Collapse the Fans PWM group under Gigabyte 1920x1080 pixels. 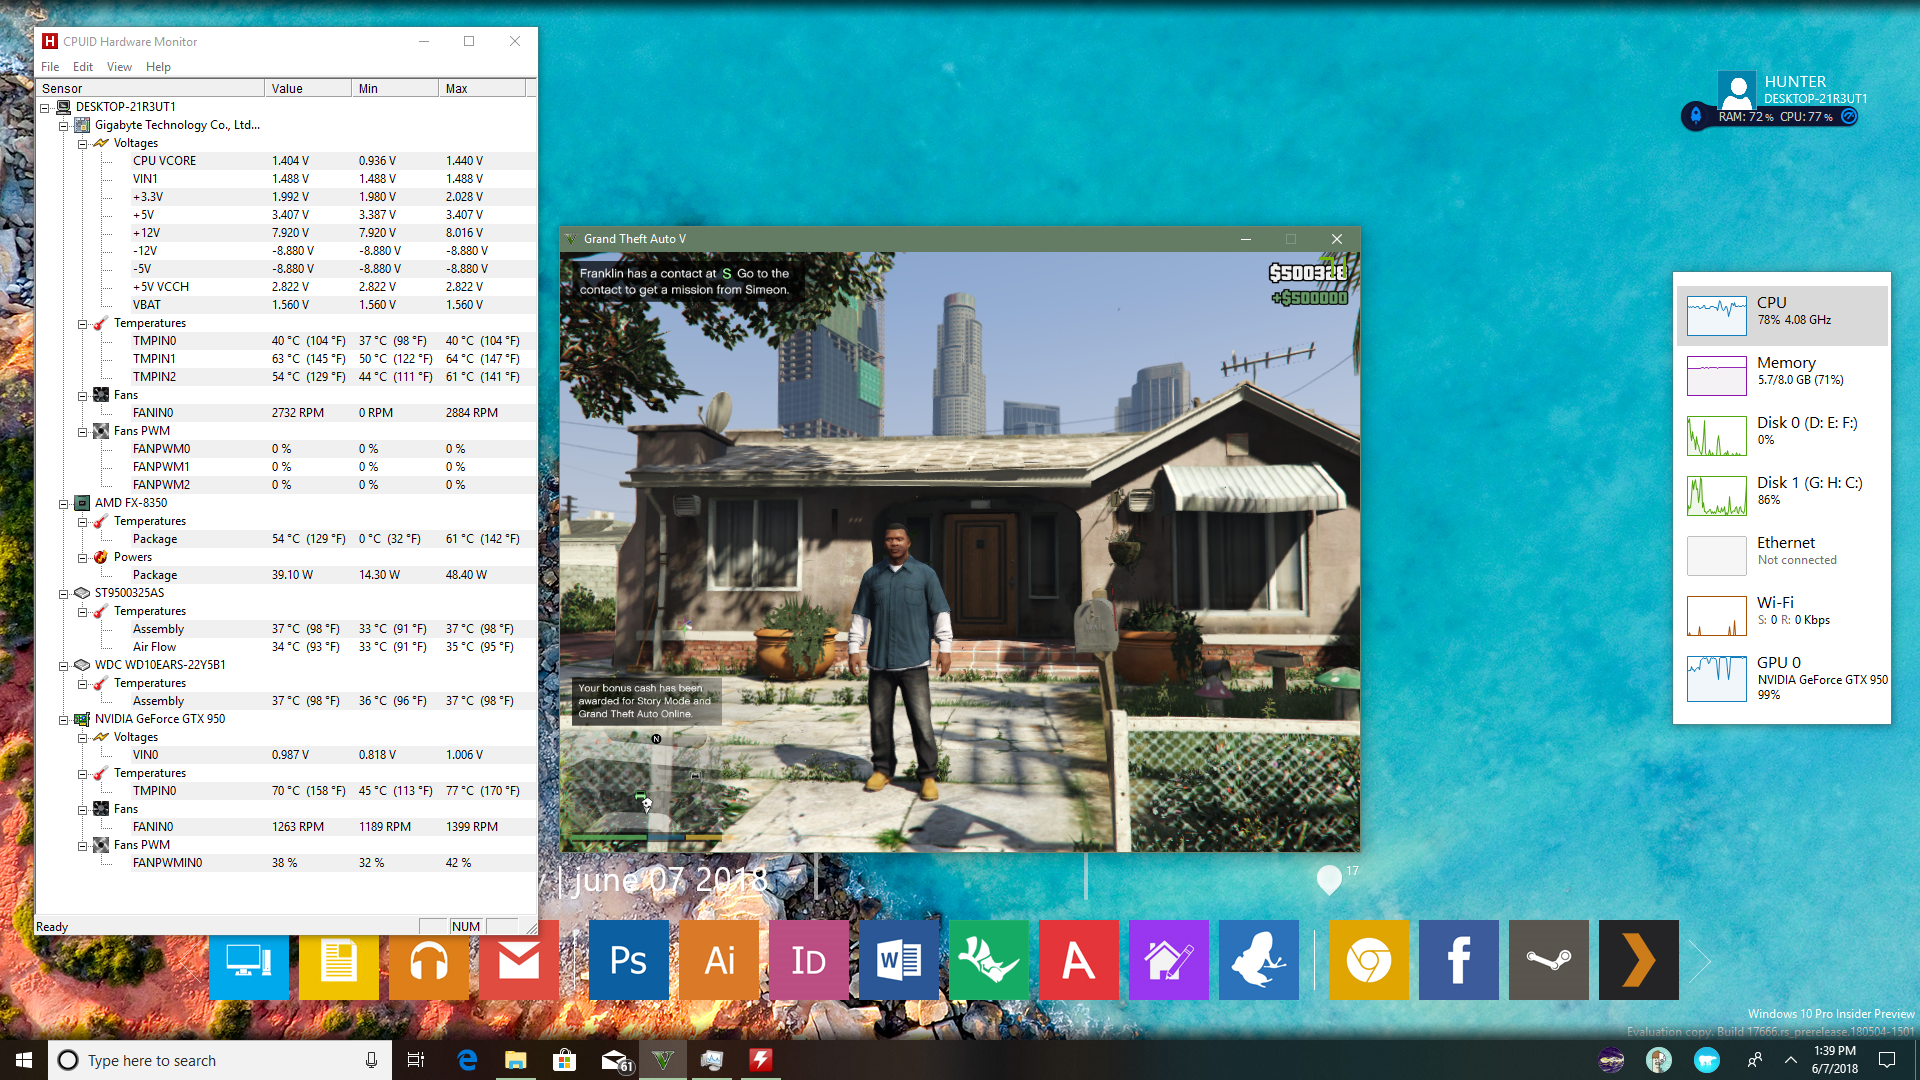(83, 432)
